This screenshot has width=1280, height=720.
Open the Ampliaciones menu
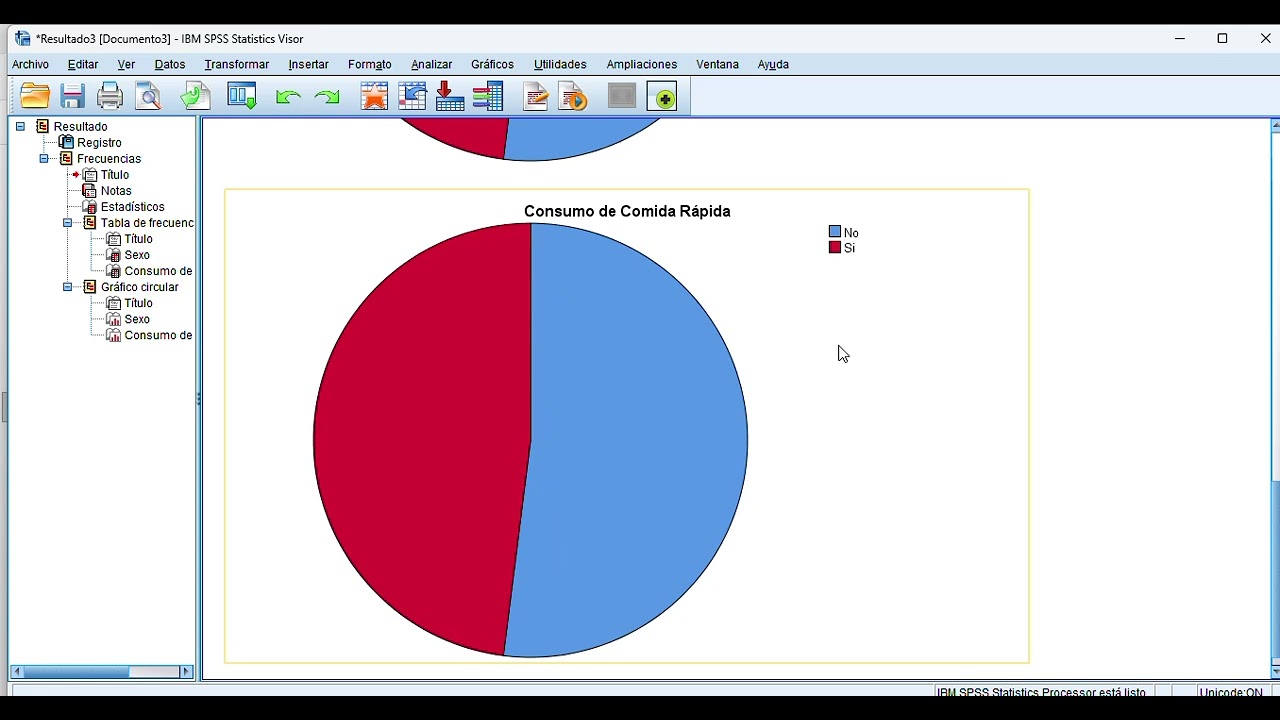coord(642,64)
